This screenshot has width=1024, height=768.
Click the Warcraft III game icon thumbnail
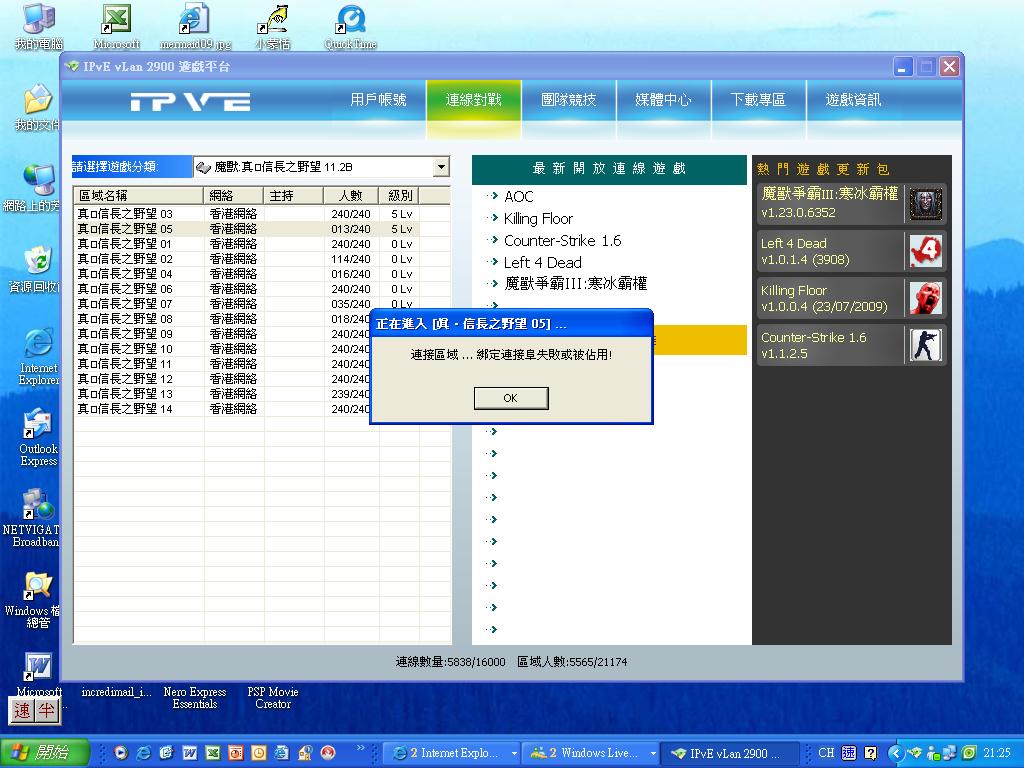925,204
